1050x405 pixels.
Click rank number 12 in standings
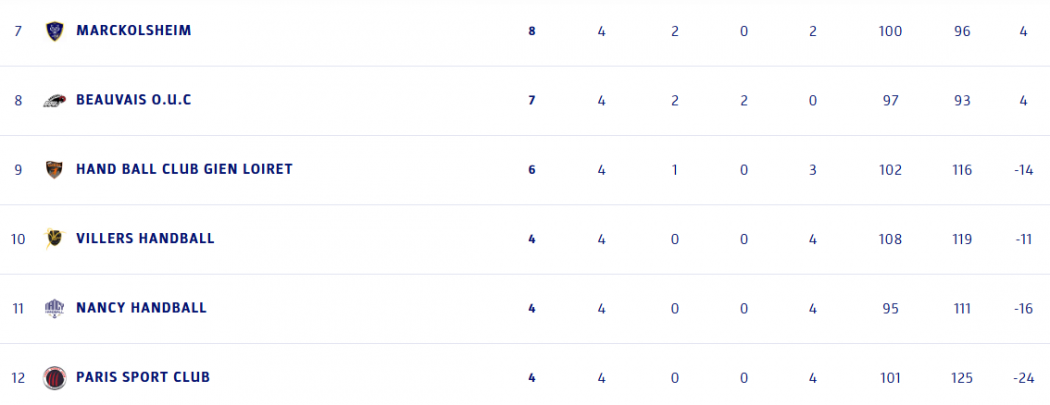point(18,378)
